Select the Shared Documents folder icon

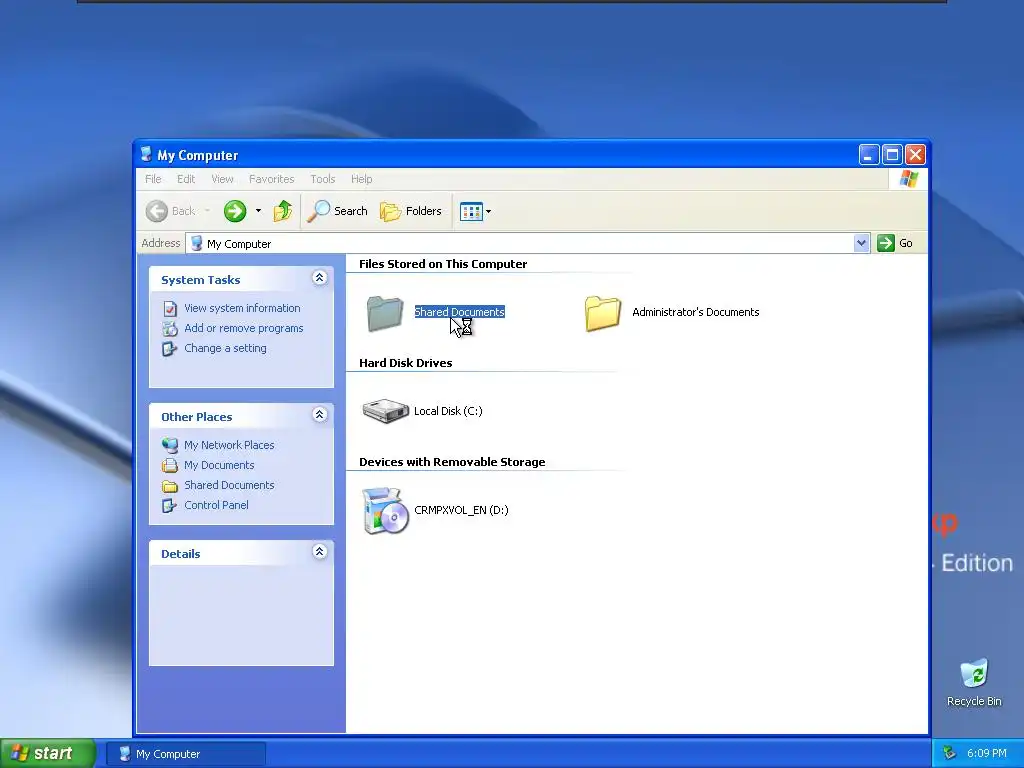[x=385, y=313]
